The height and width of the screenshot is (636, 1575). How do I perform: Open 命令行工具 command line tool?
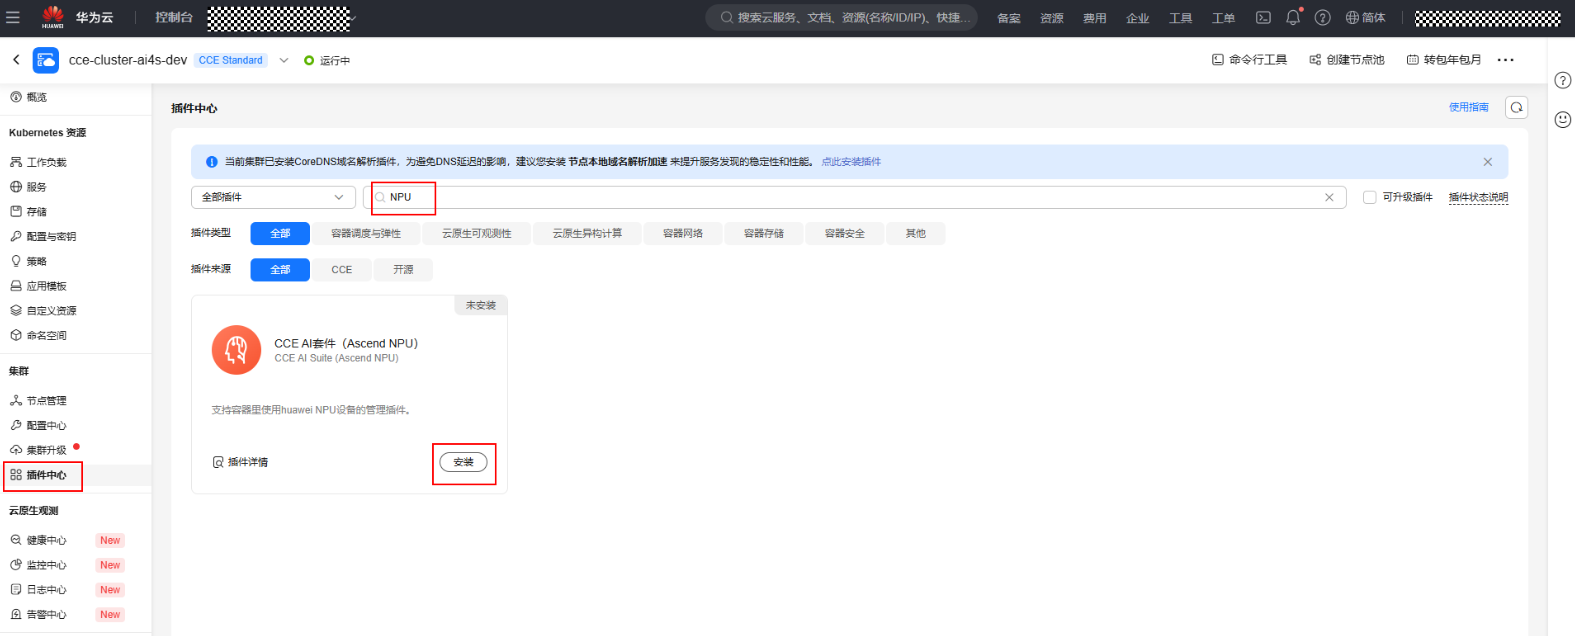(1249, 60)
